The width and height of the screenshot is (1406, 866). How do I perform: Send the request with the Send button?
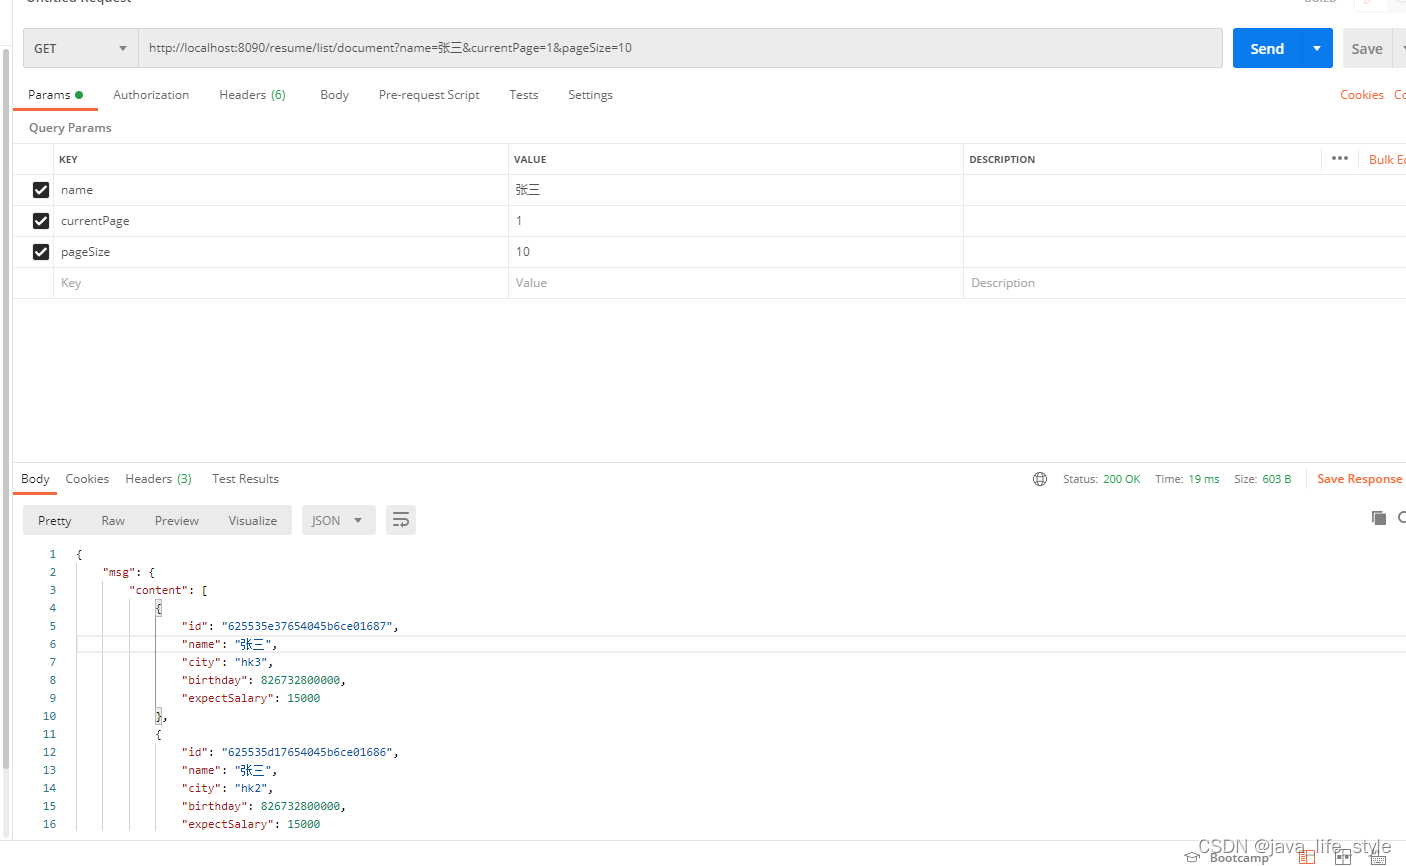pyautogui.click(x=1267, y=48)
